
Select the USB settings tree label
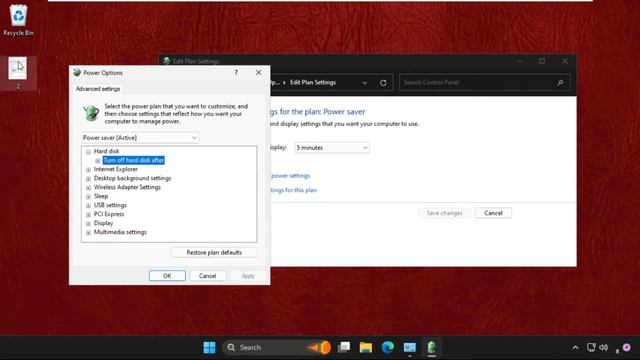coord(110,205)
